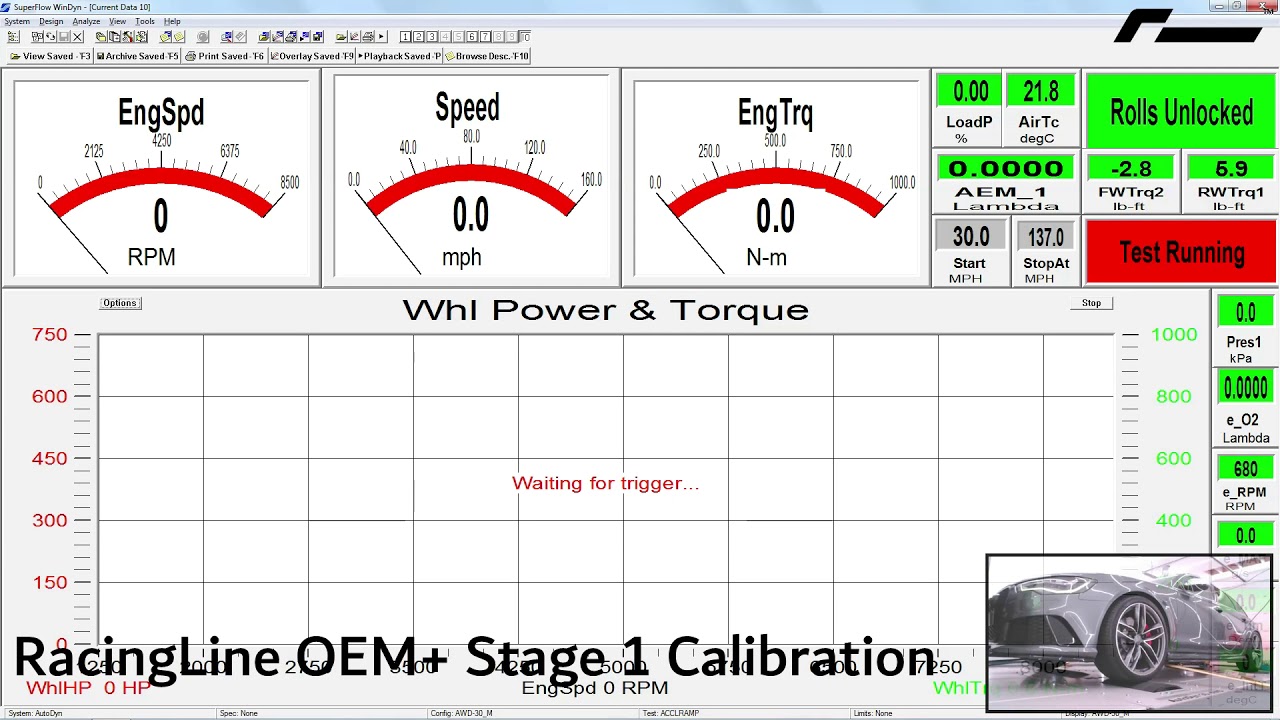Open the Design menu
This screenshot has width=1280, height=720.
(51, 21)
